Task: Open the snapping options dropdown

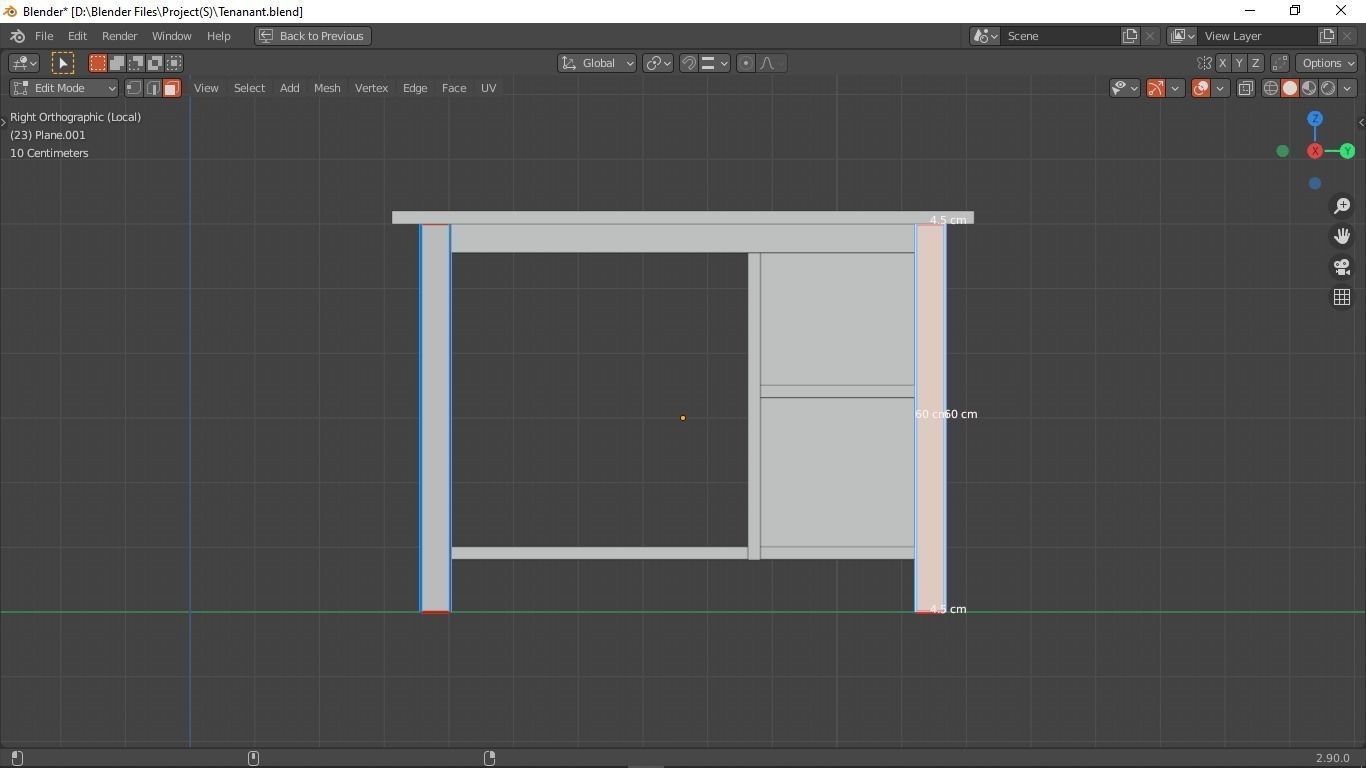Action: (x=714, y=63)
